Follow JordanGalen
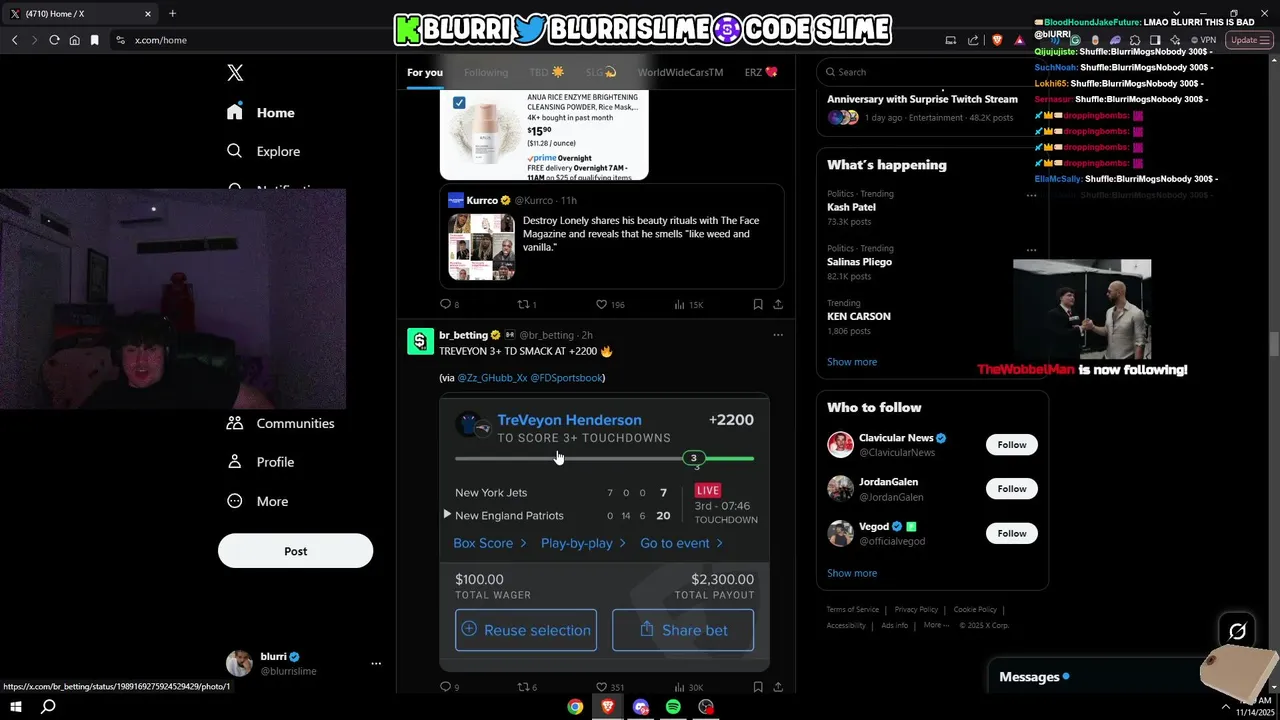1280x720 pixels. (1011, 489)
